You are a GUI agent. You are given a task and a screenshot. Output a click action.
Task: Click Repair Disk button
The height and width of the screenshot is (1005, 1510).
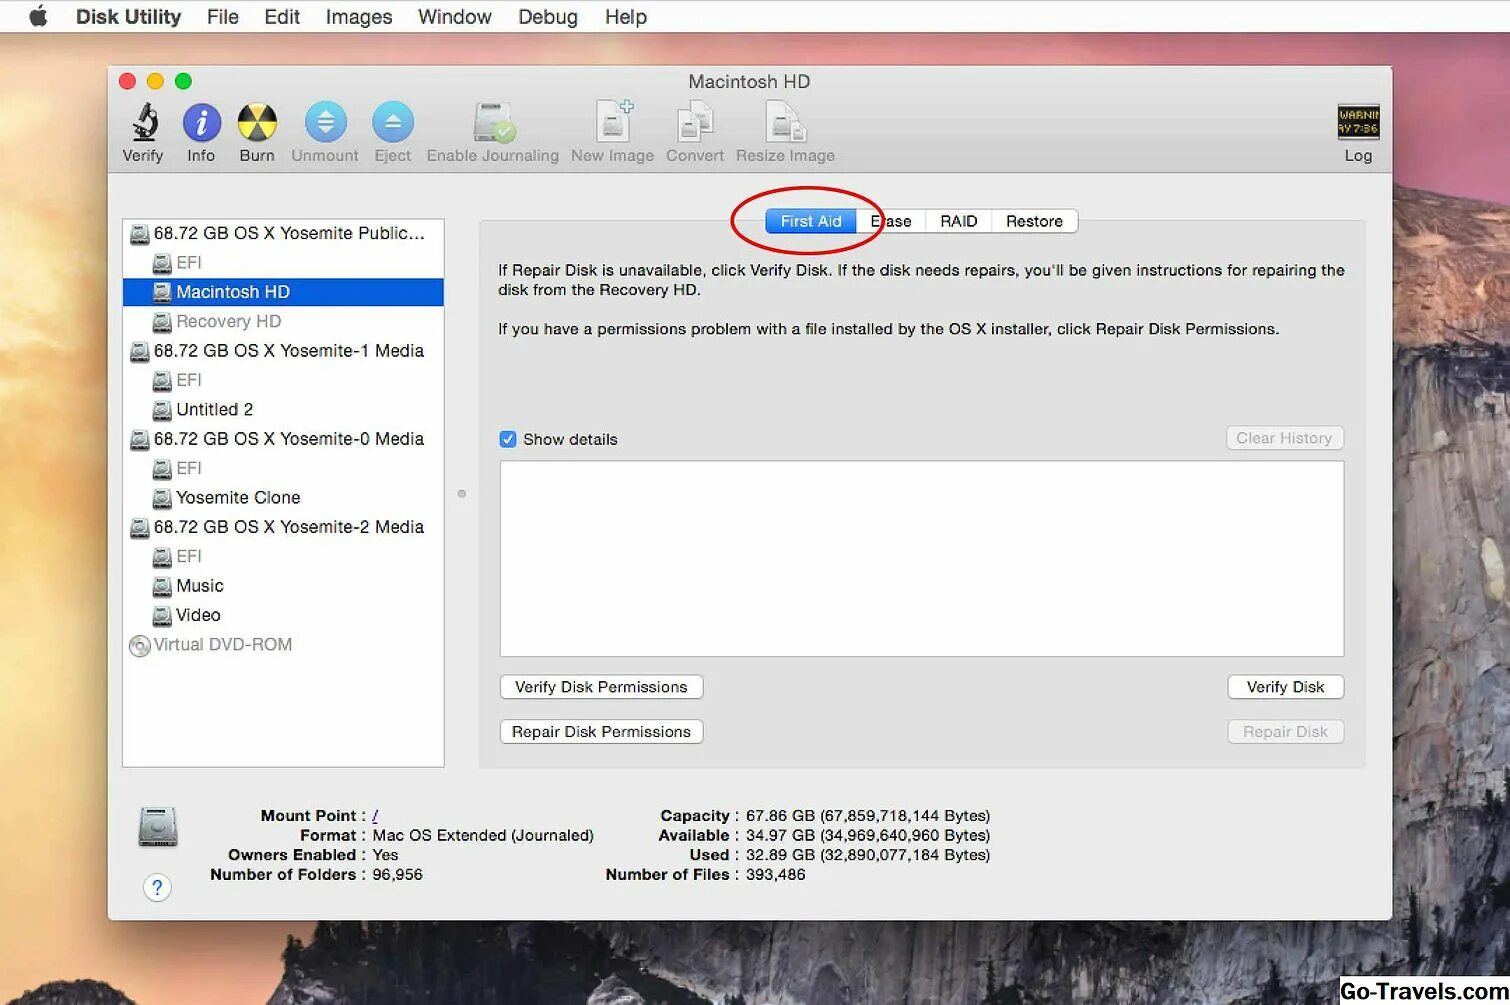tap(1285, 732)
